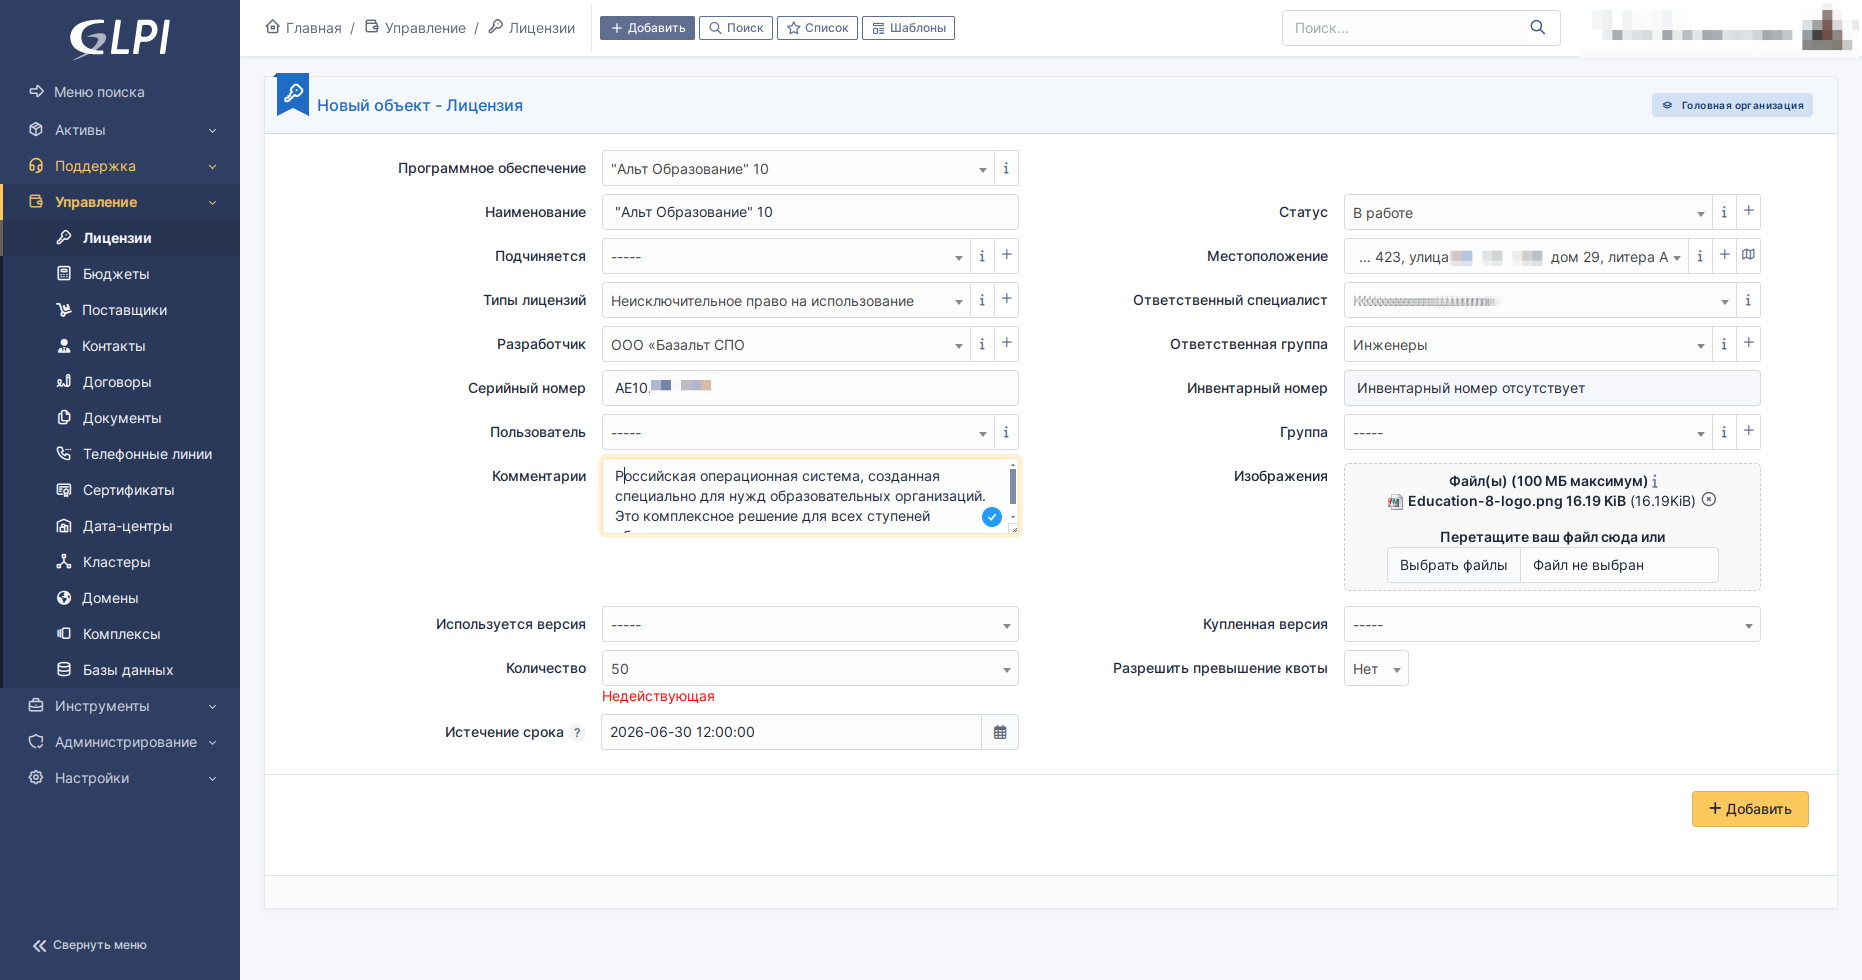Click Свернуть меню to collapse sidebar
Image resolution: width=1862 pixels, height=980 pixels.
[x=90, y=945]
